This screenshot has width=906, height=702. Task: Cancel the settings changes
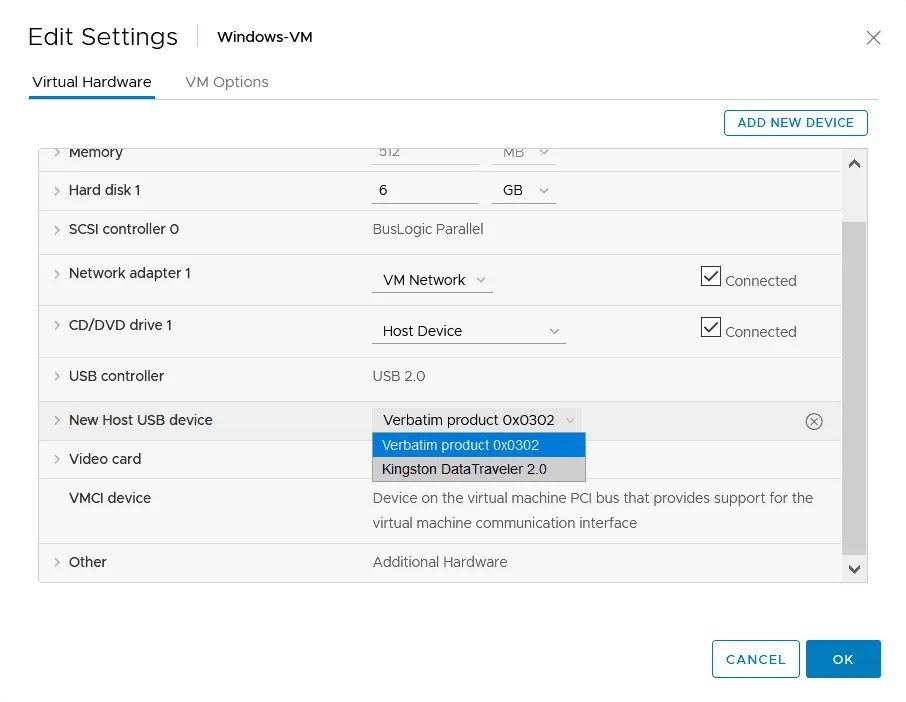click(755, 659)
